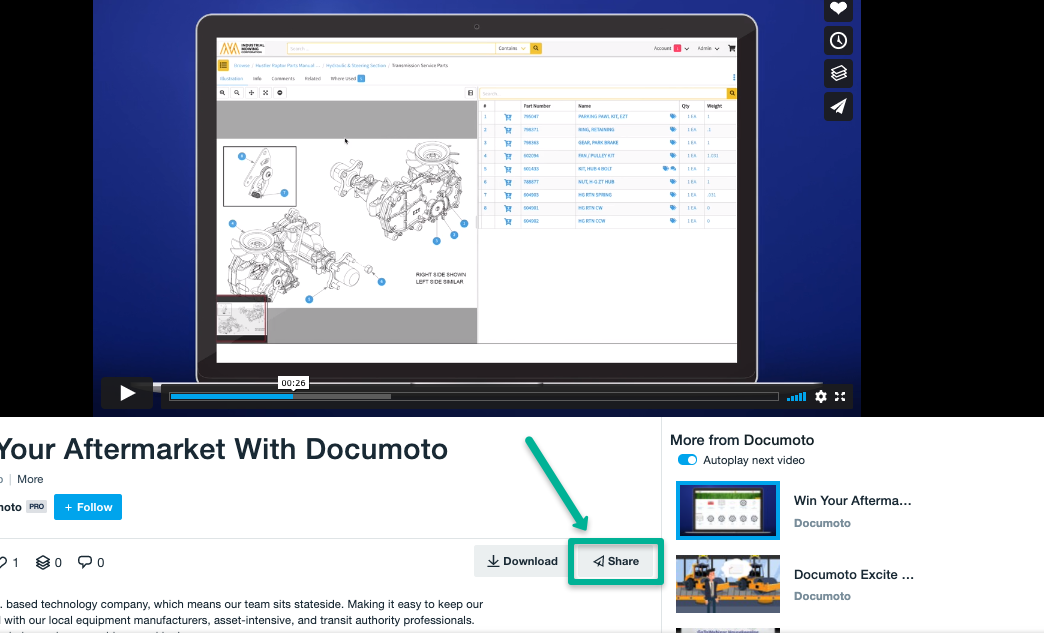Image resolution: width=1044 pixels, height=633 pixels.
Task: Enter fullscreen mode in the player
Action: coord(841,396)
